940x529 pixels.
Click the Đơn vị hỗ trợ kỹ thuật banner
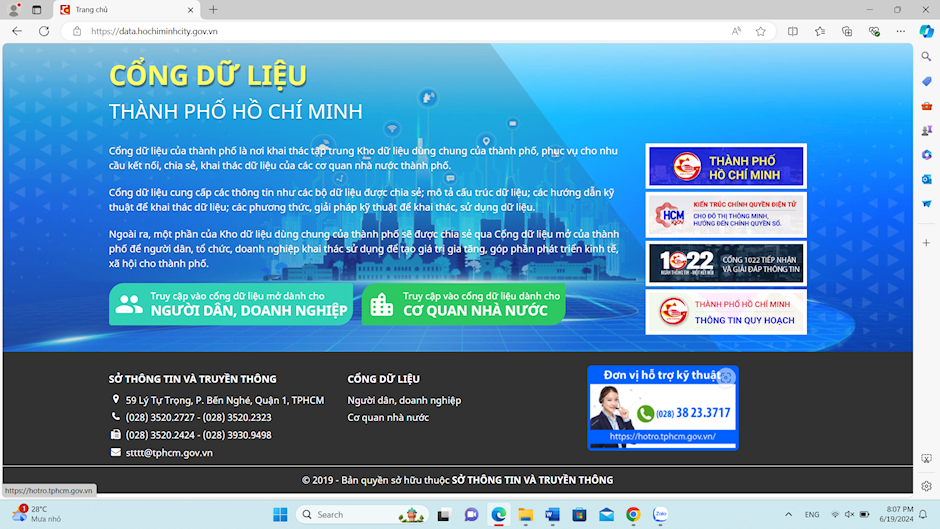(x=663, y=408)
